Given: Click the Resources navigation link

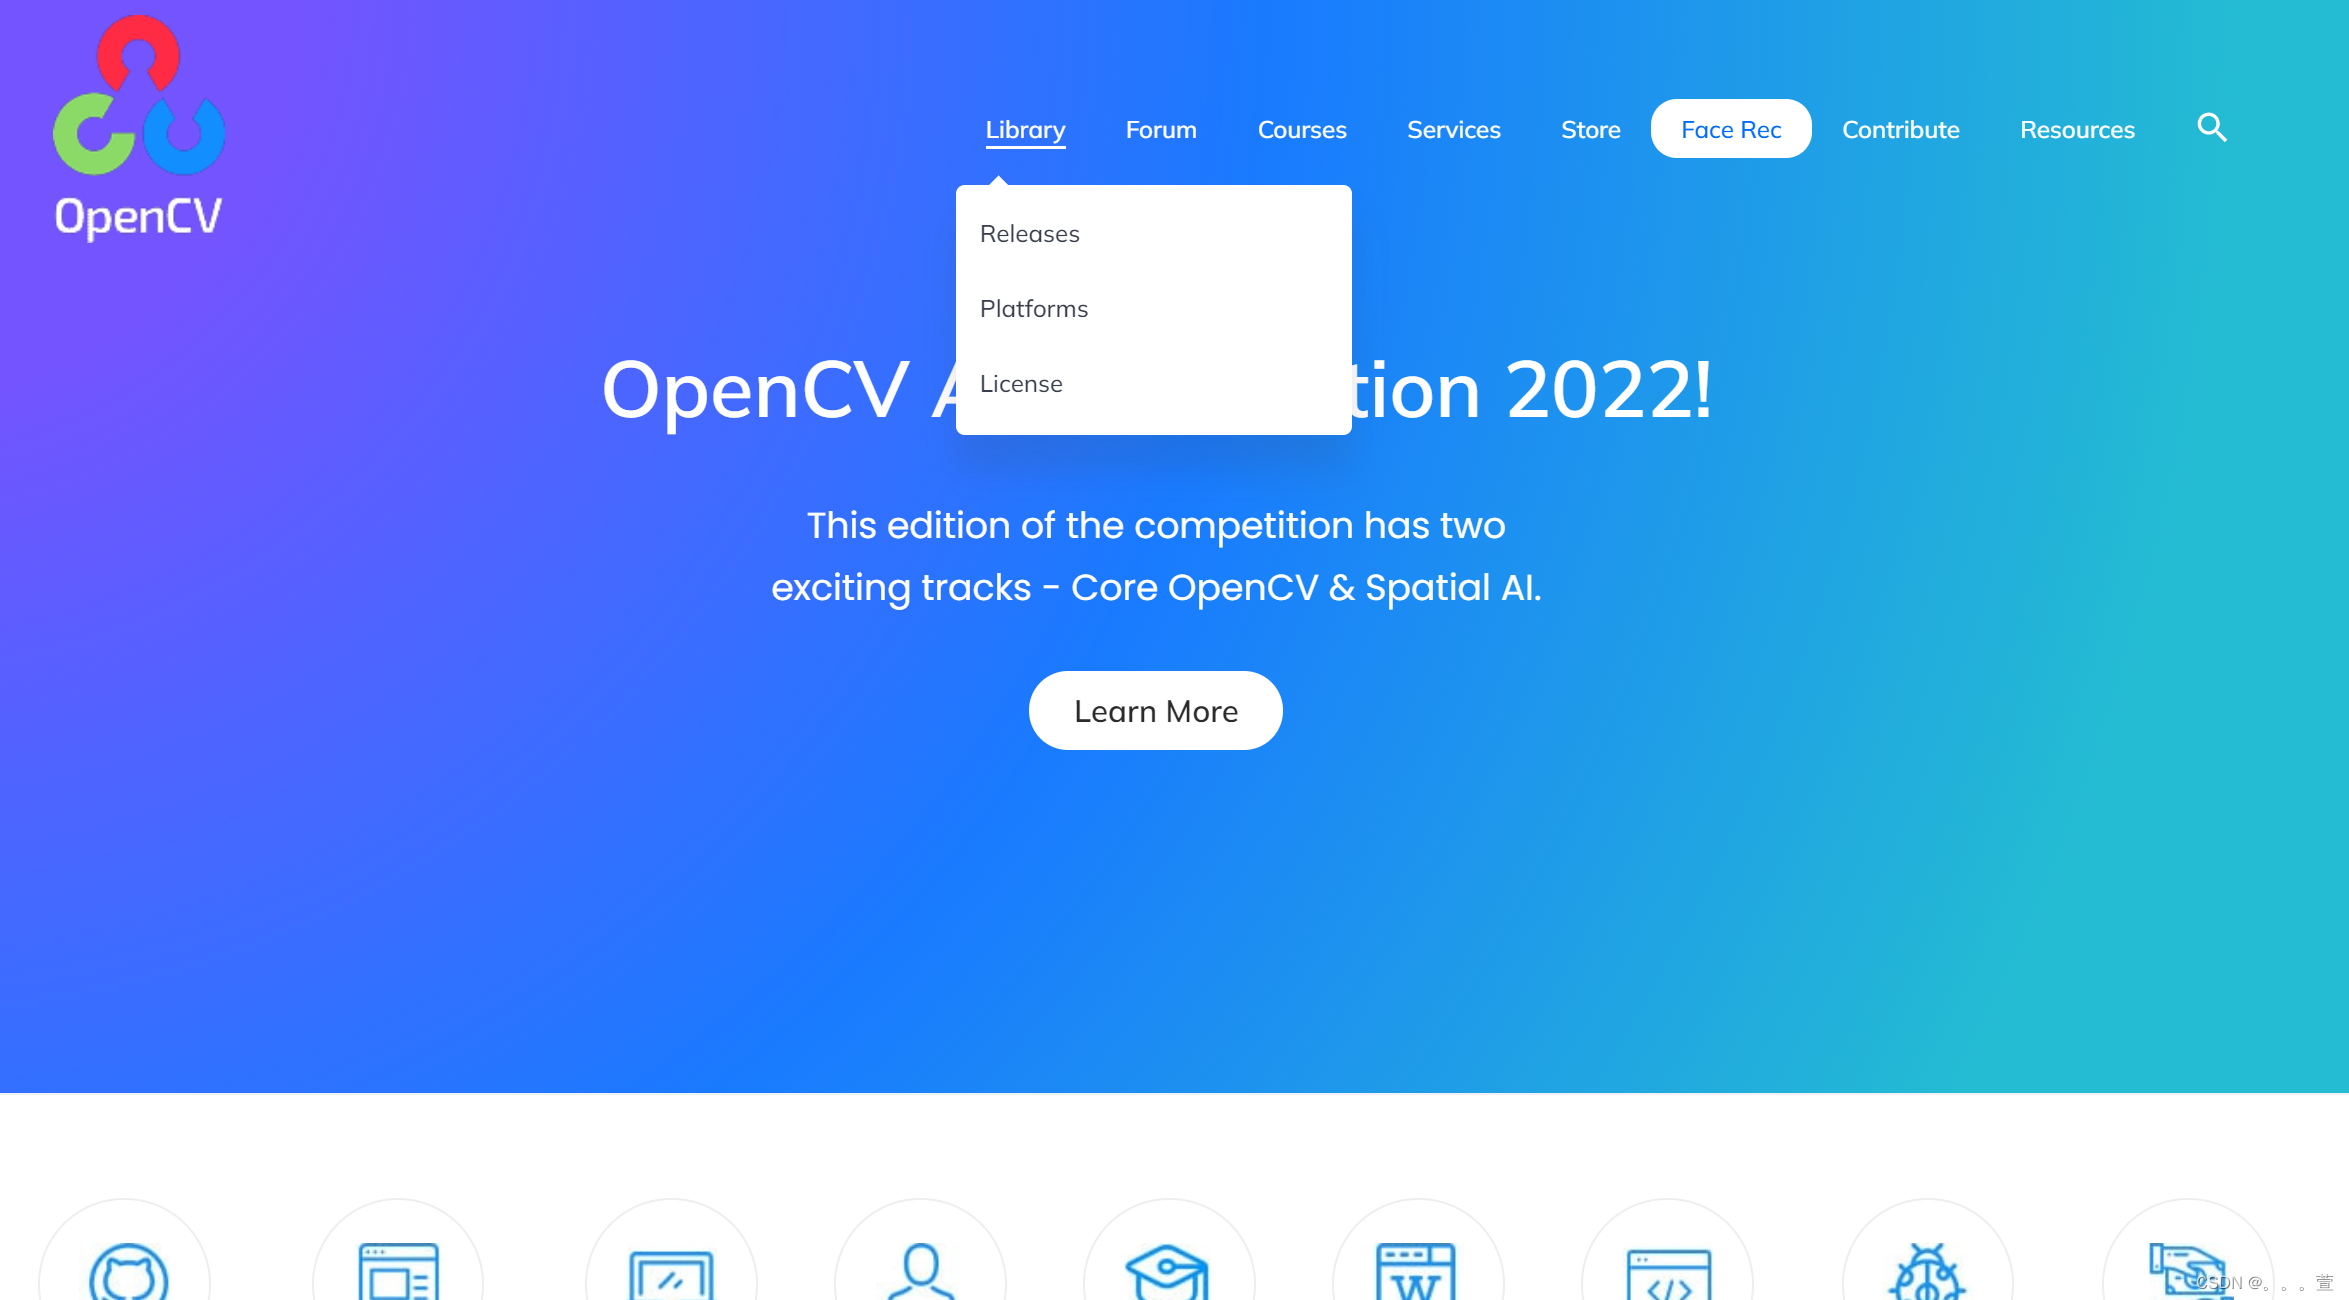Looking at the screenshot, I should [x=2077, y=128].
